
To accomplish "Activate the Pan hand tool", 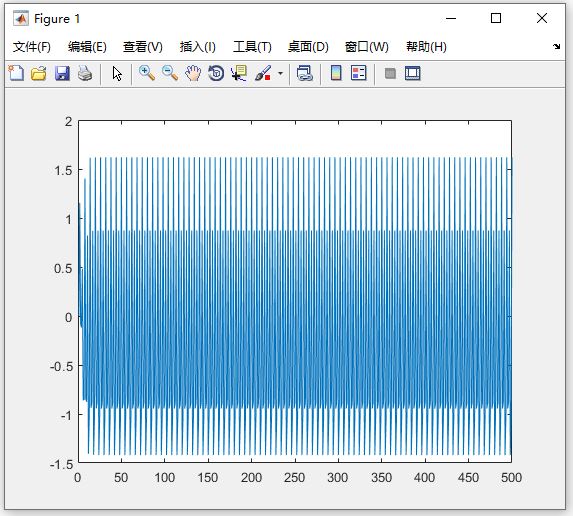I will point(193,73).
